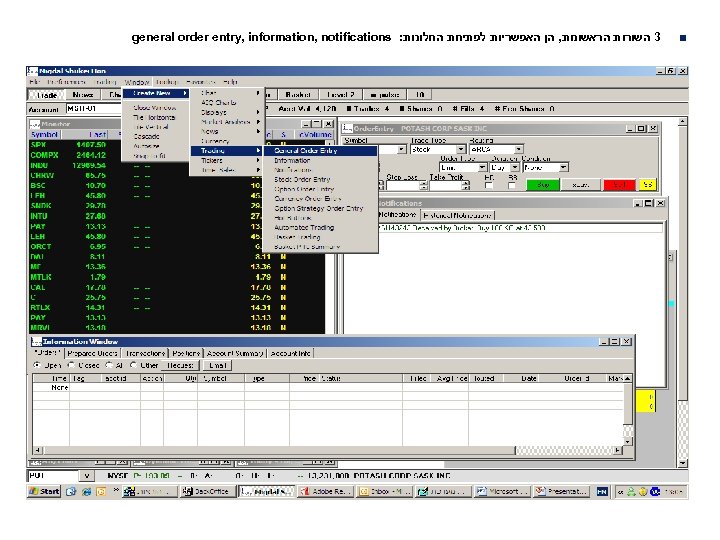Choose Automated Trading menu entry
This screenshot has height=540, width=720.
click(x=304, y=228)
